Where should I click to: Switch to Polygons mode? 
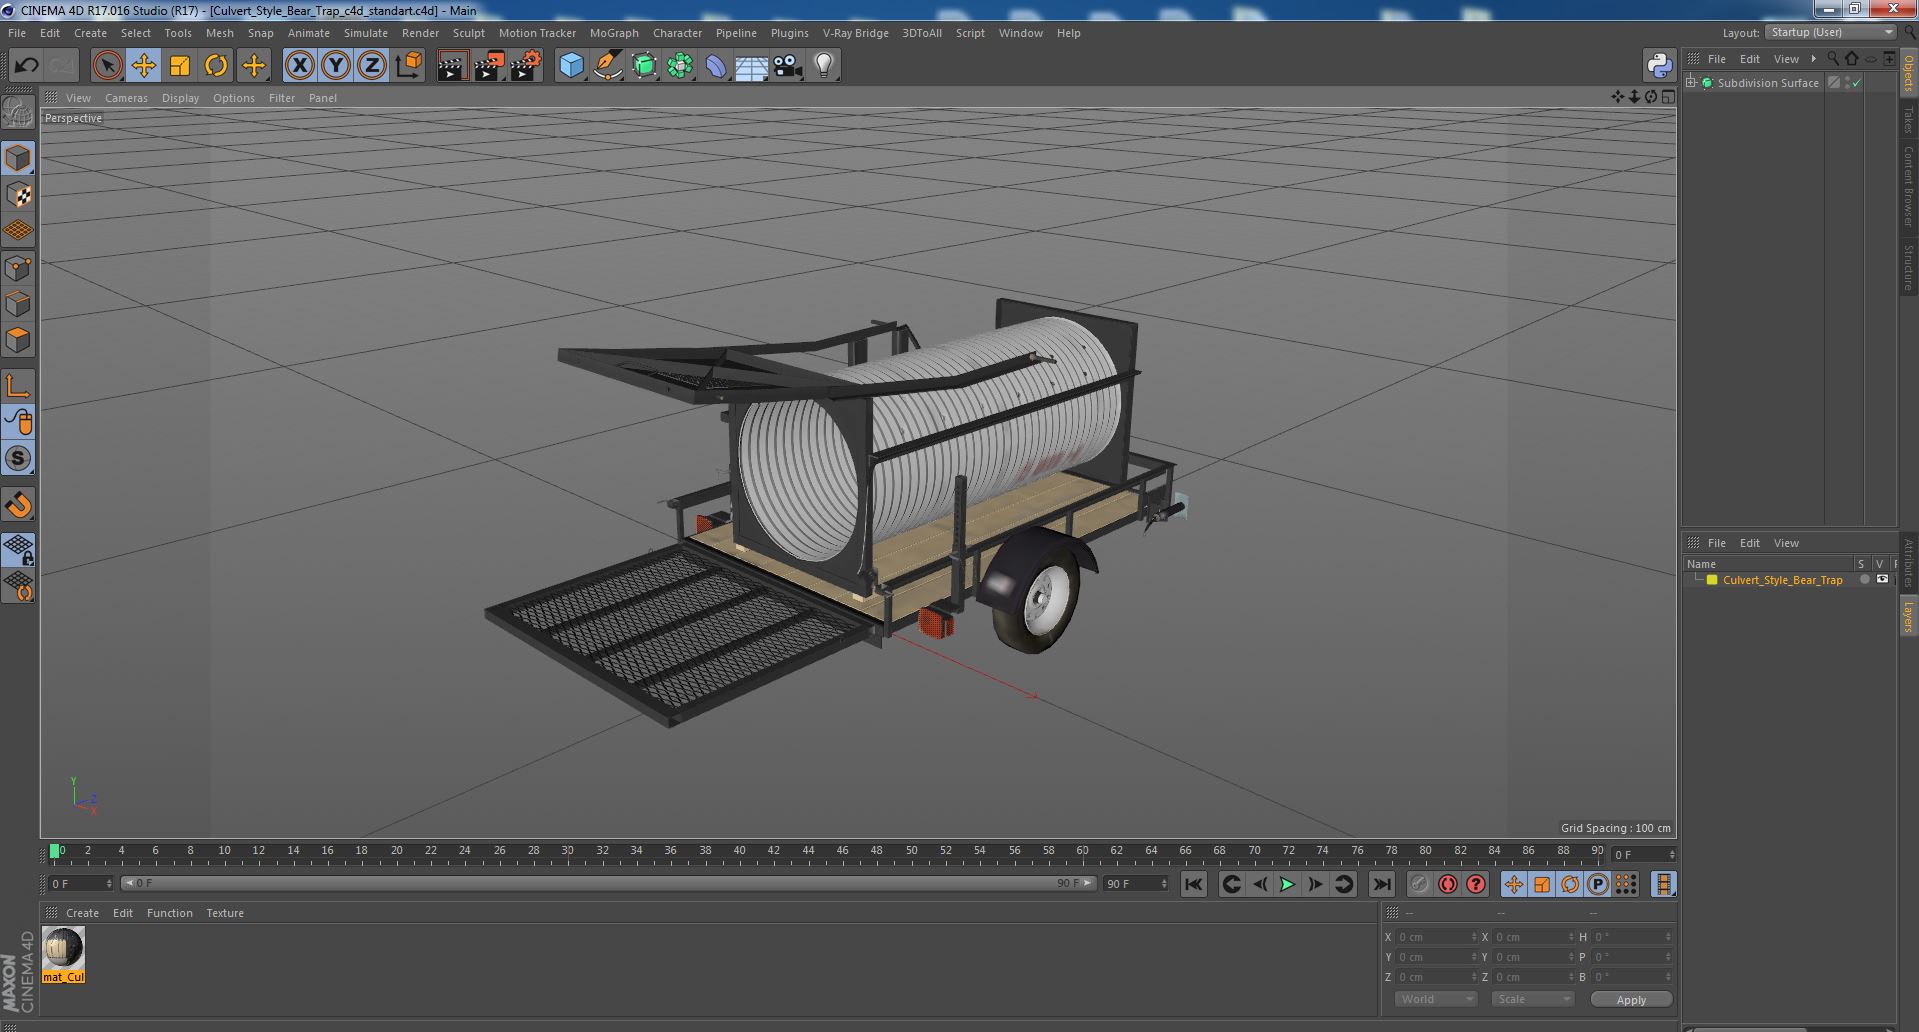pos(18,340)
